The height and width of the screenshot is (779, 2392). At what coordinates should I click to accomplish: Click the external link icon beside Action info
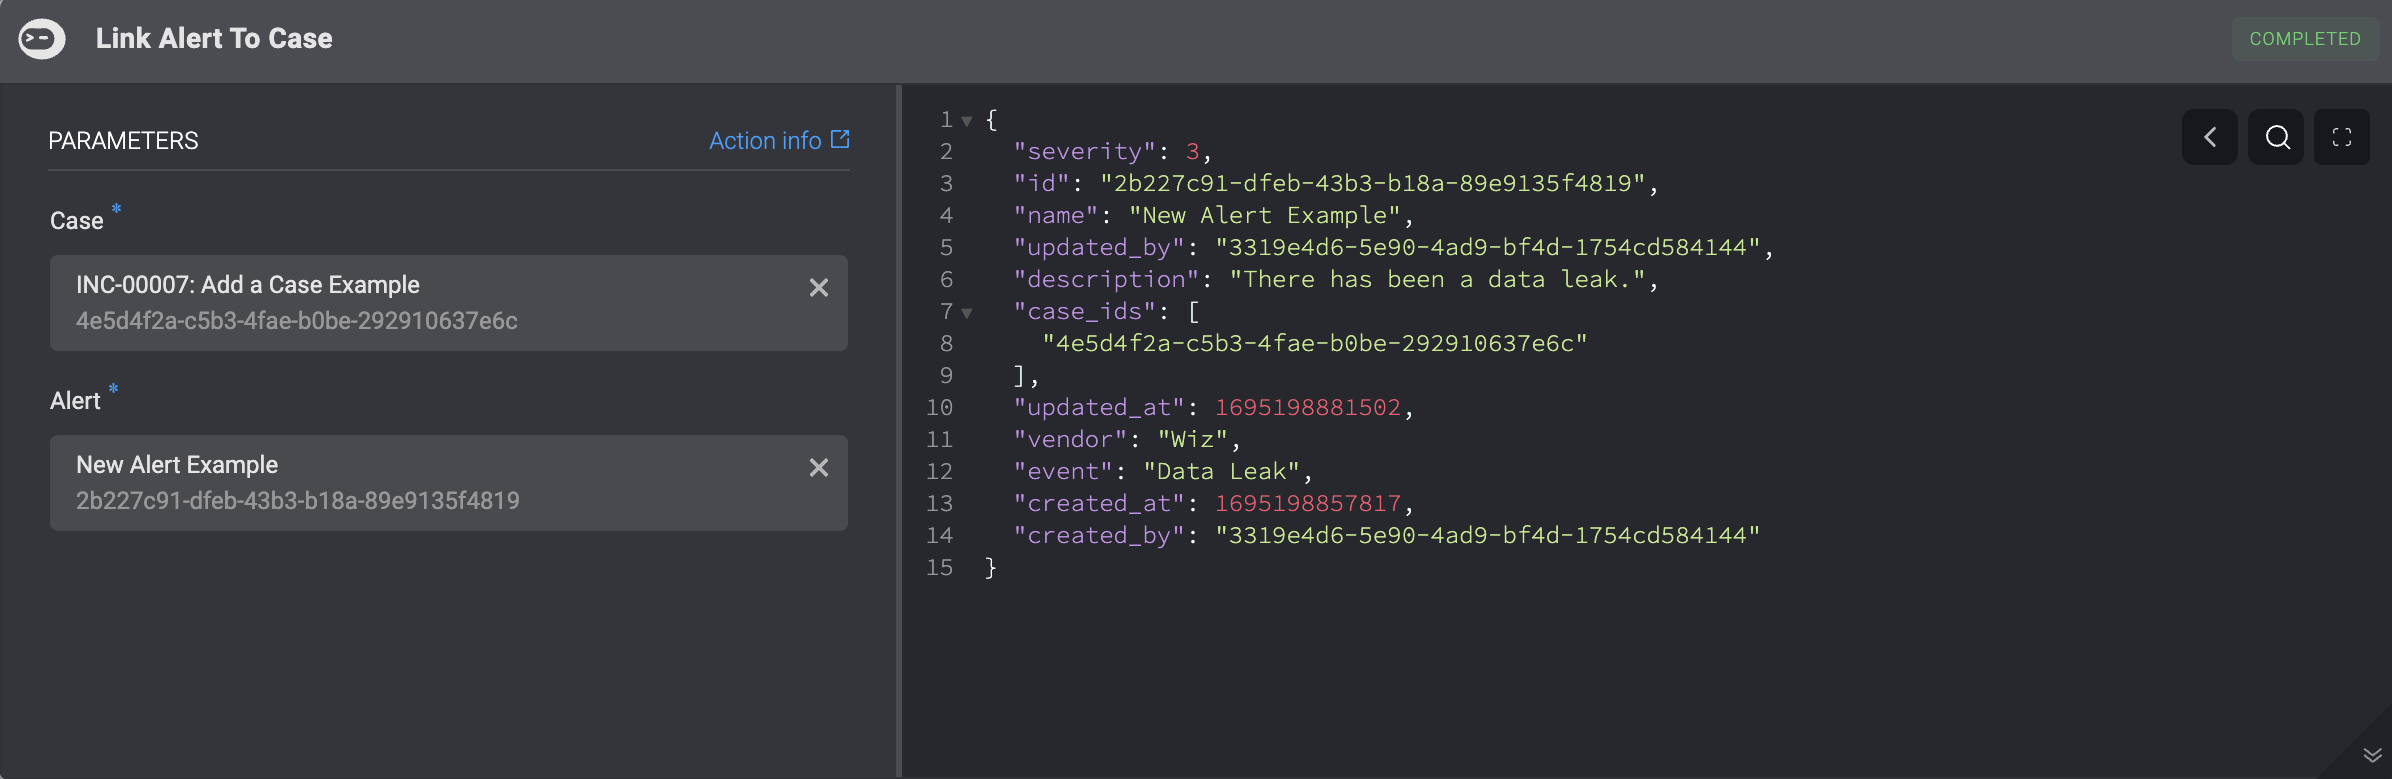(x=840, y=139)
